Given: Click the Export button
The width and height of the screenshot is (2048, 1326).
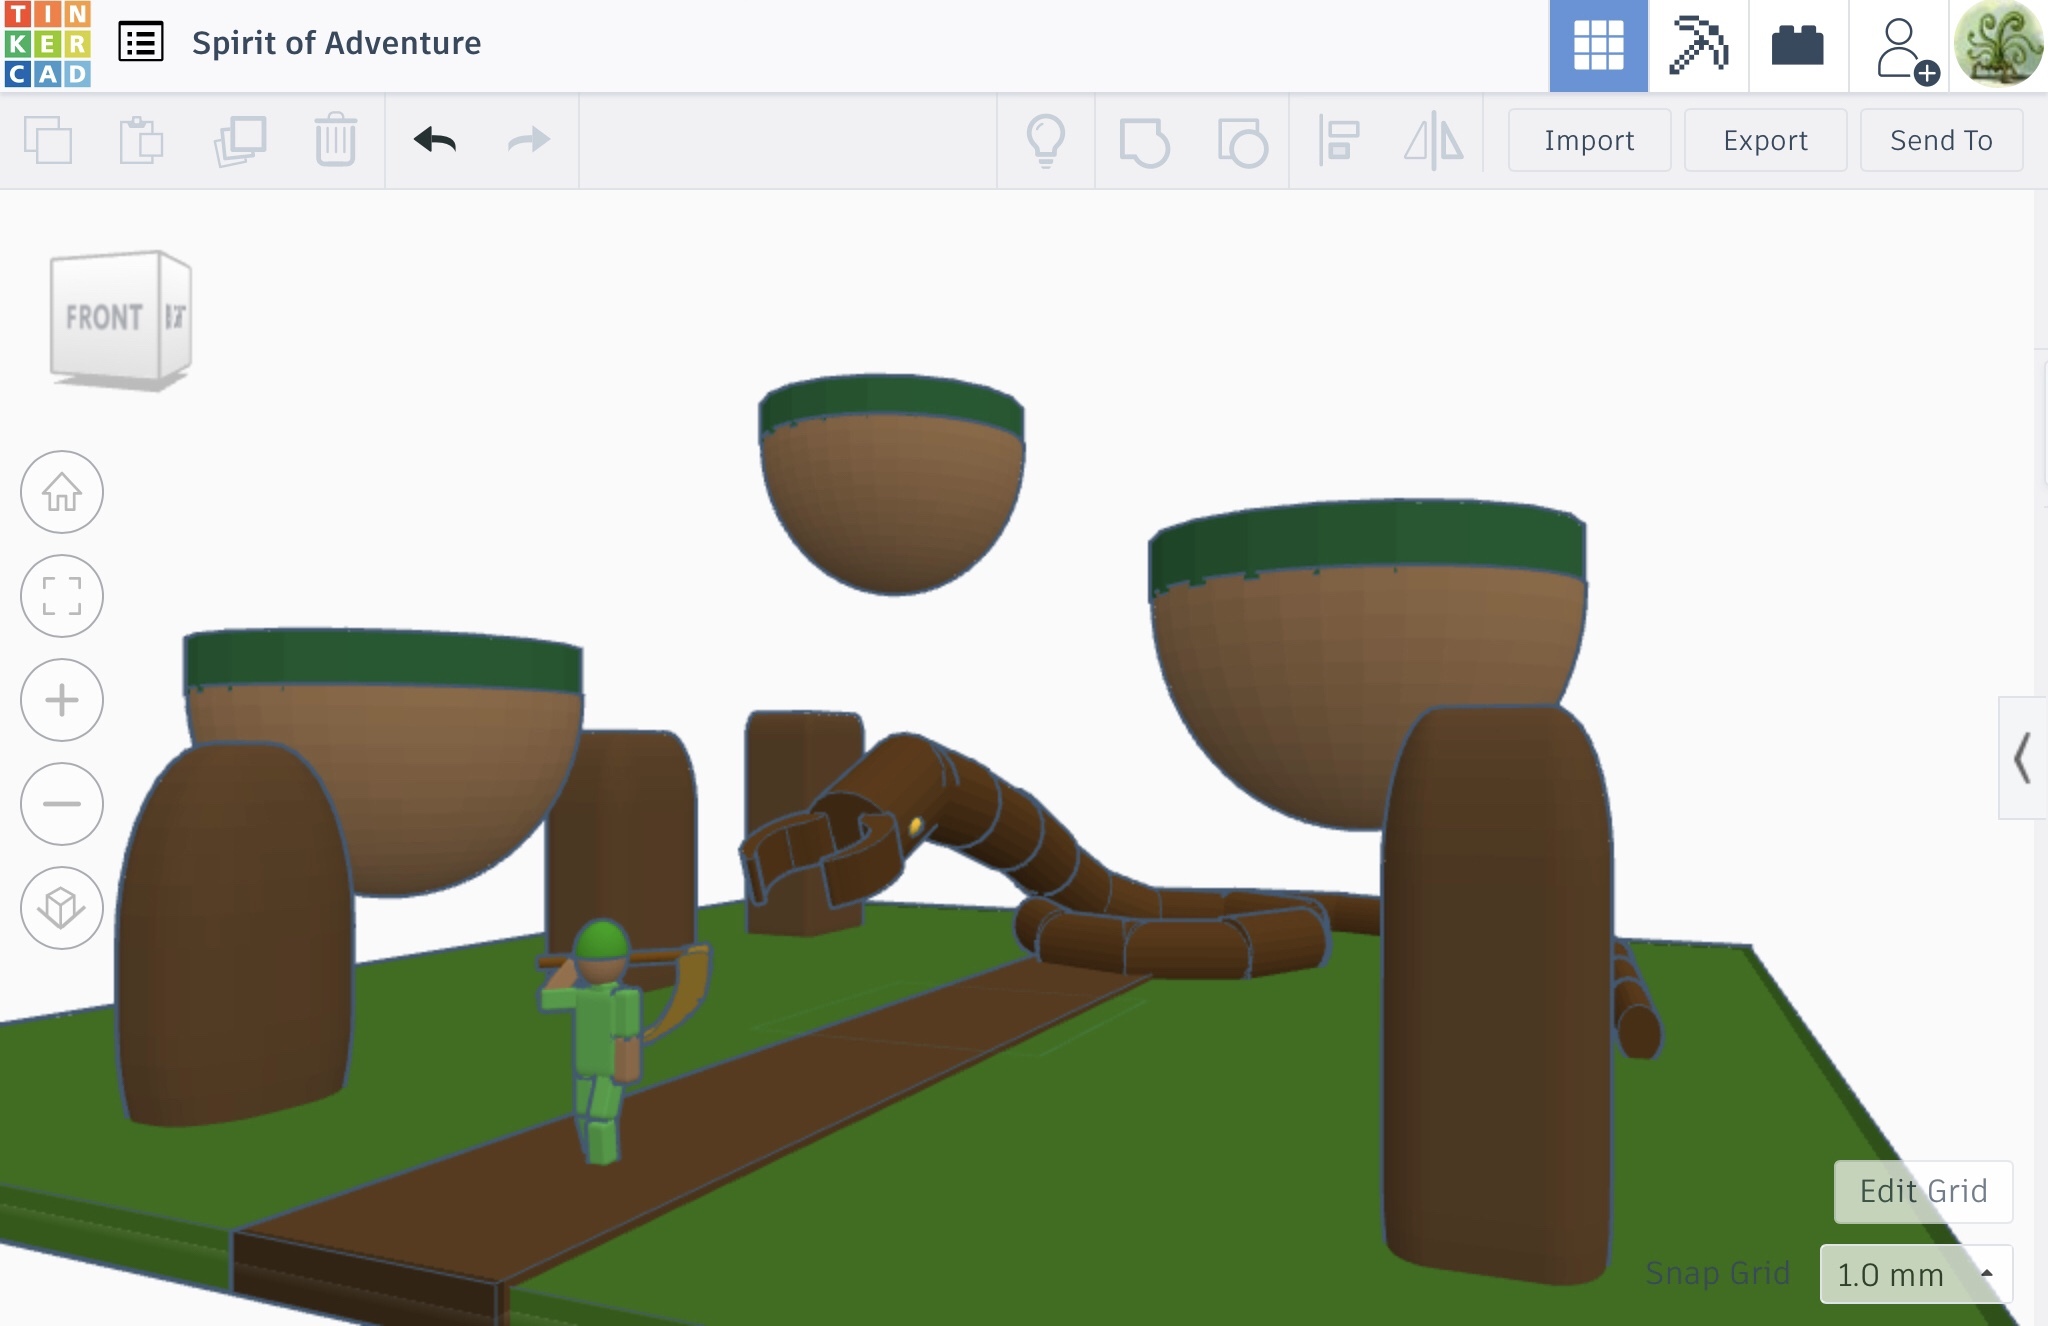Looking at the screenshot, I should pos(1765,140).
